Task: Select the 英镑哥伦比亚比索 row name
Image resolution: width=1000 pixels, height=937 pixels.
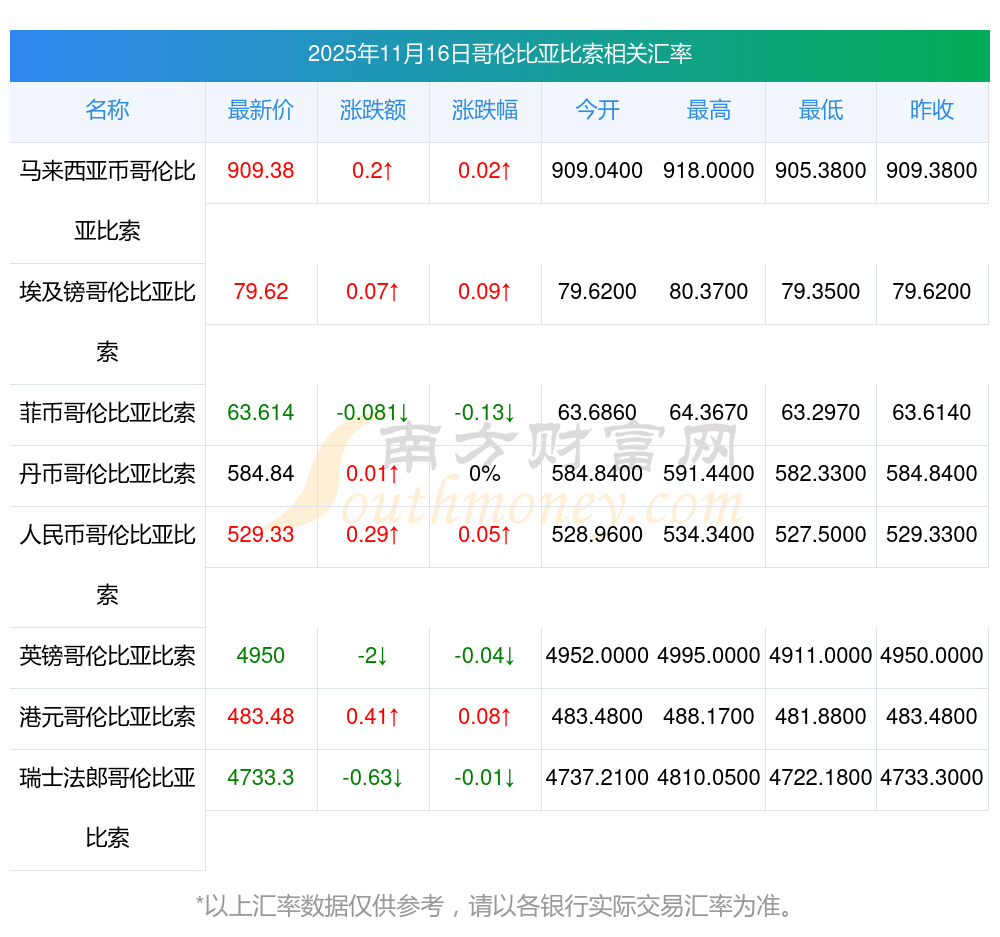Action: pos(107,656)
